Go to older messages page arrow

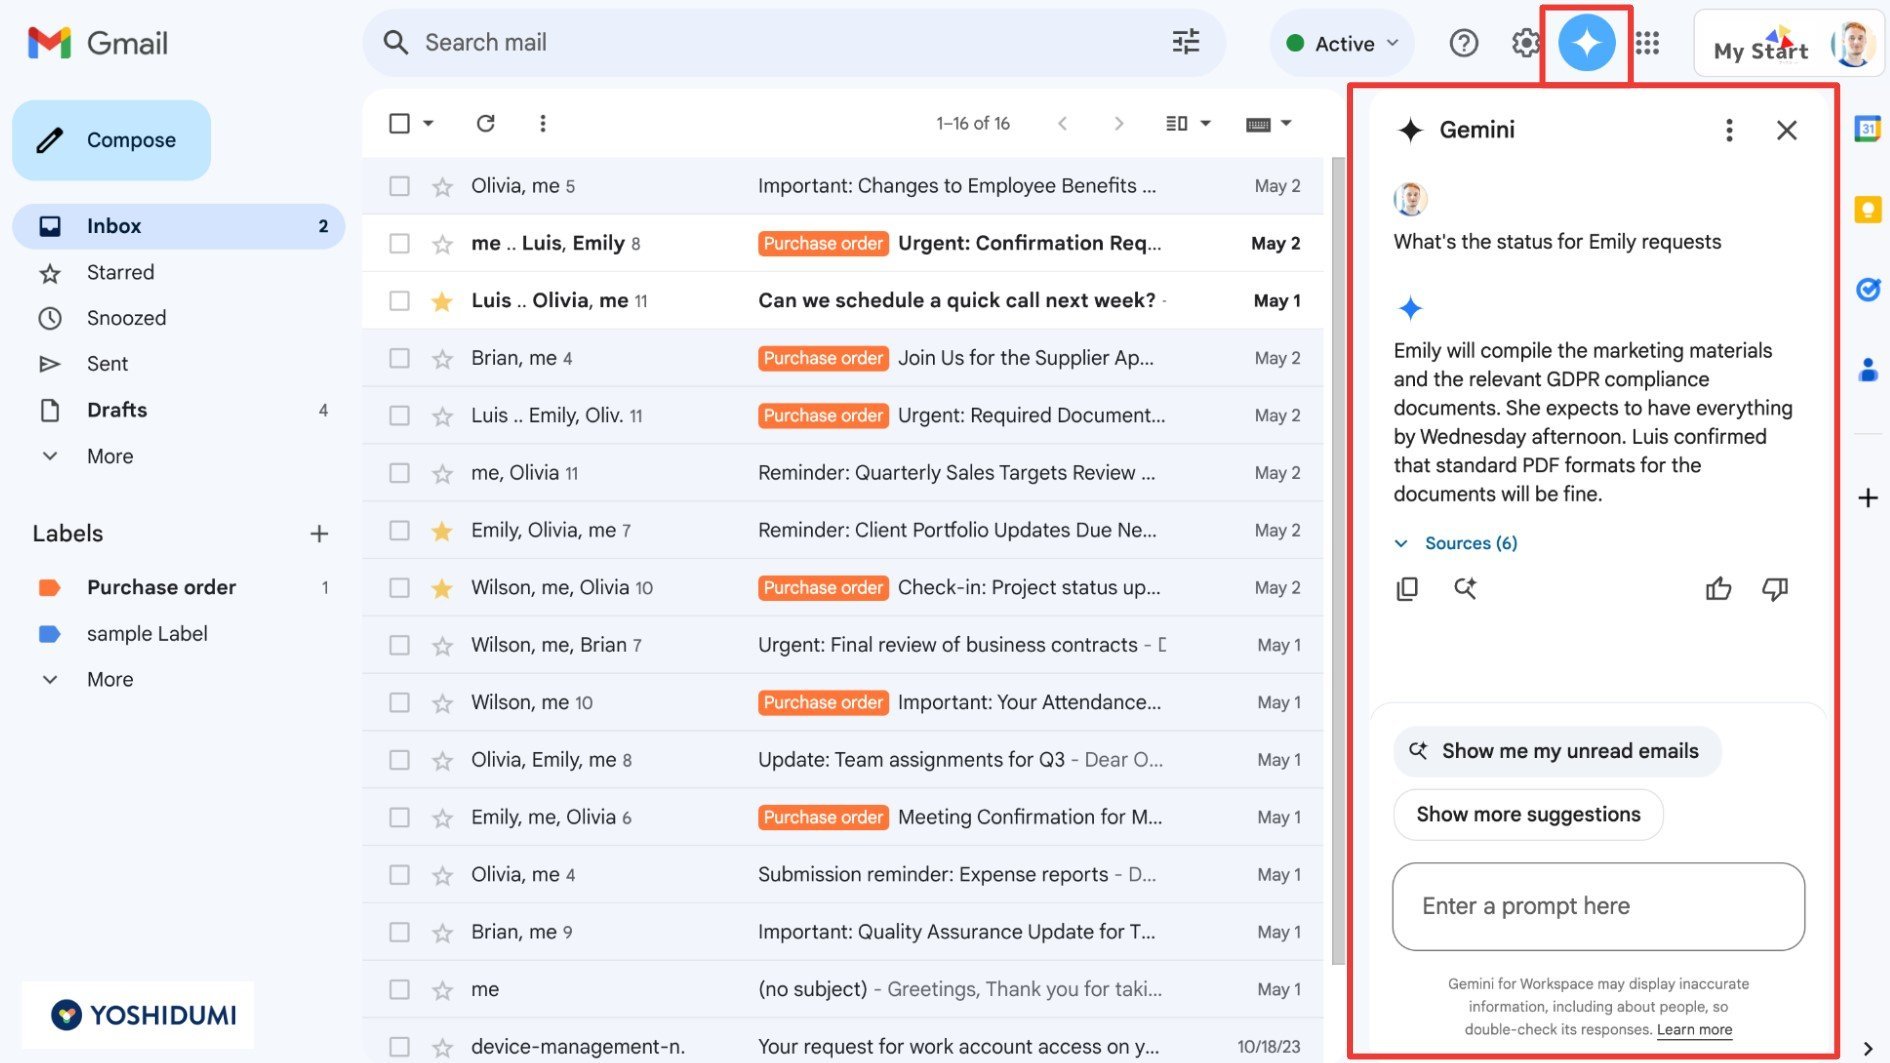1118,123
